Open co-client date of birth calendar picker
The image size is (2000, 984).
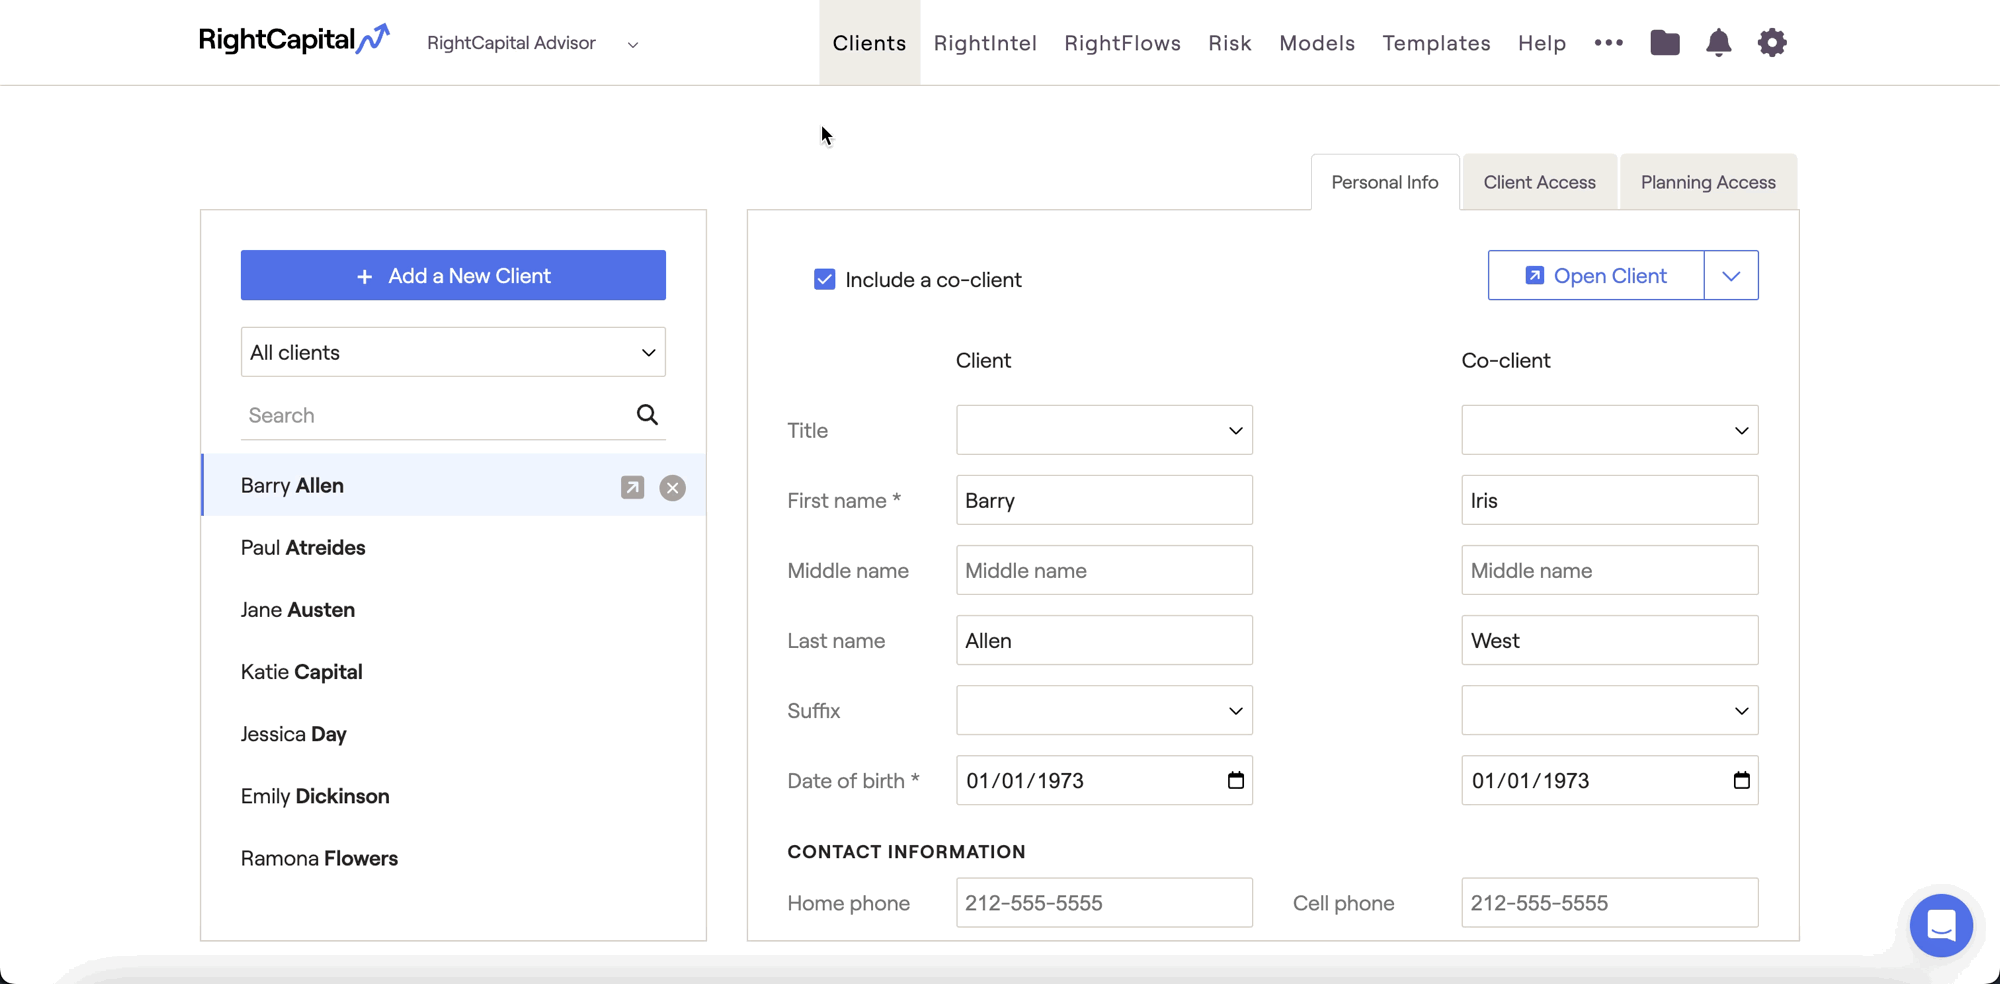(x=1741, y=780)
